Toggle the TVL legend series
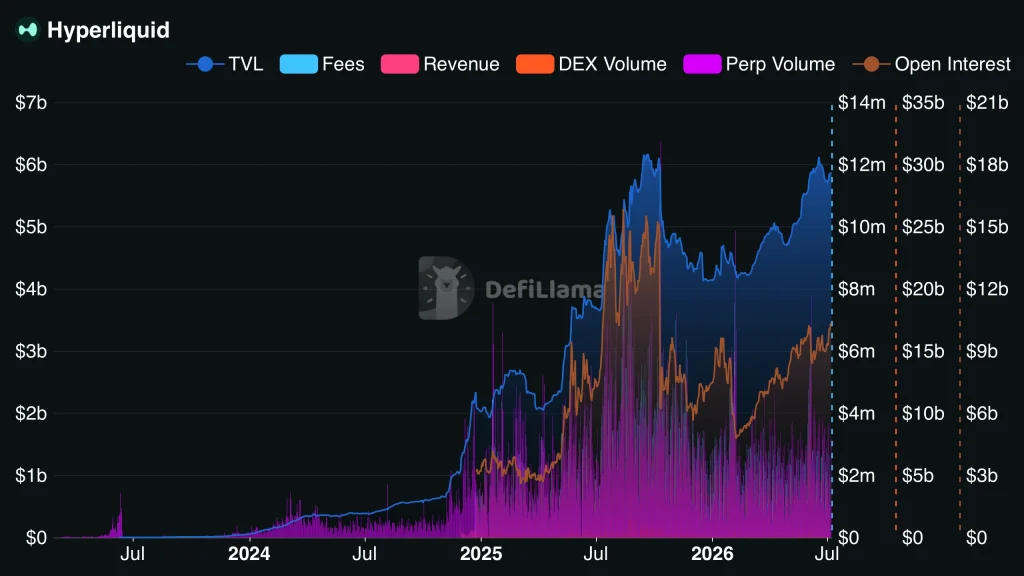Image resolution: width=1024 pixels, height=576 pixels. pos(225,64)
